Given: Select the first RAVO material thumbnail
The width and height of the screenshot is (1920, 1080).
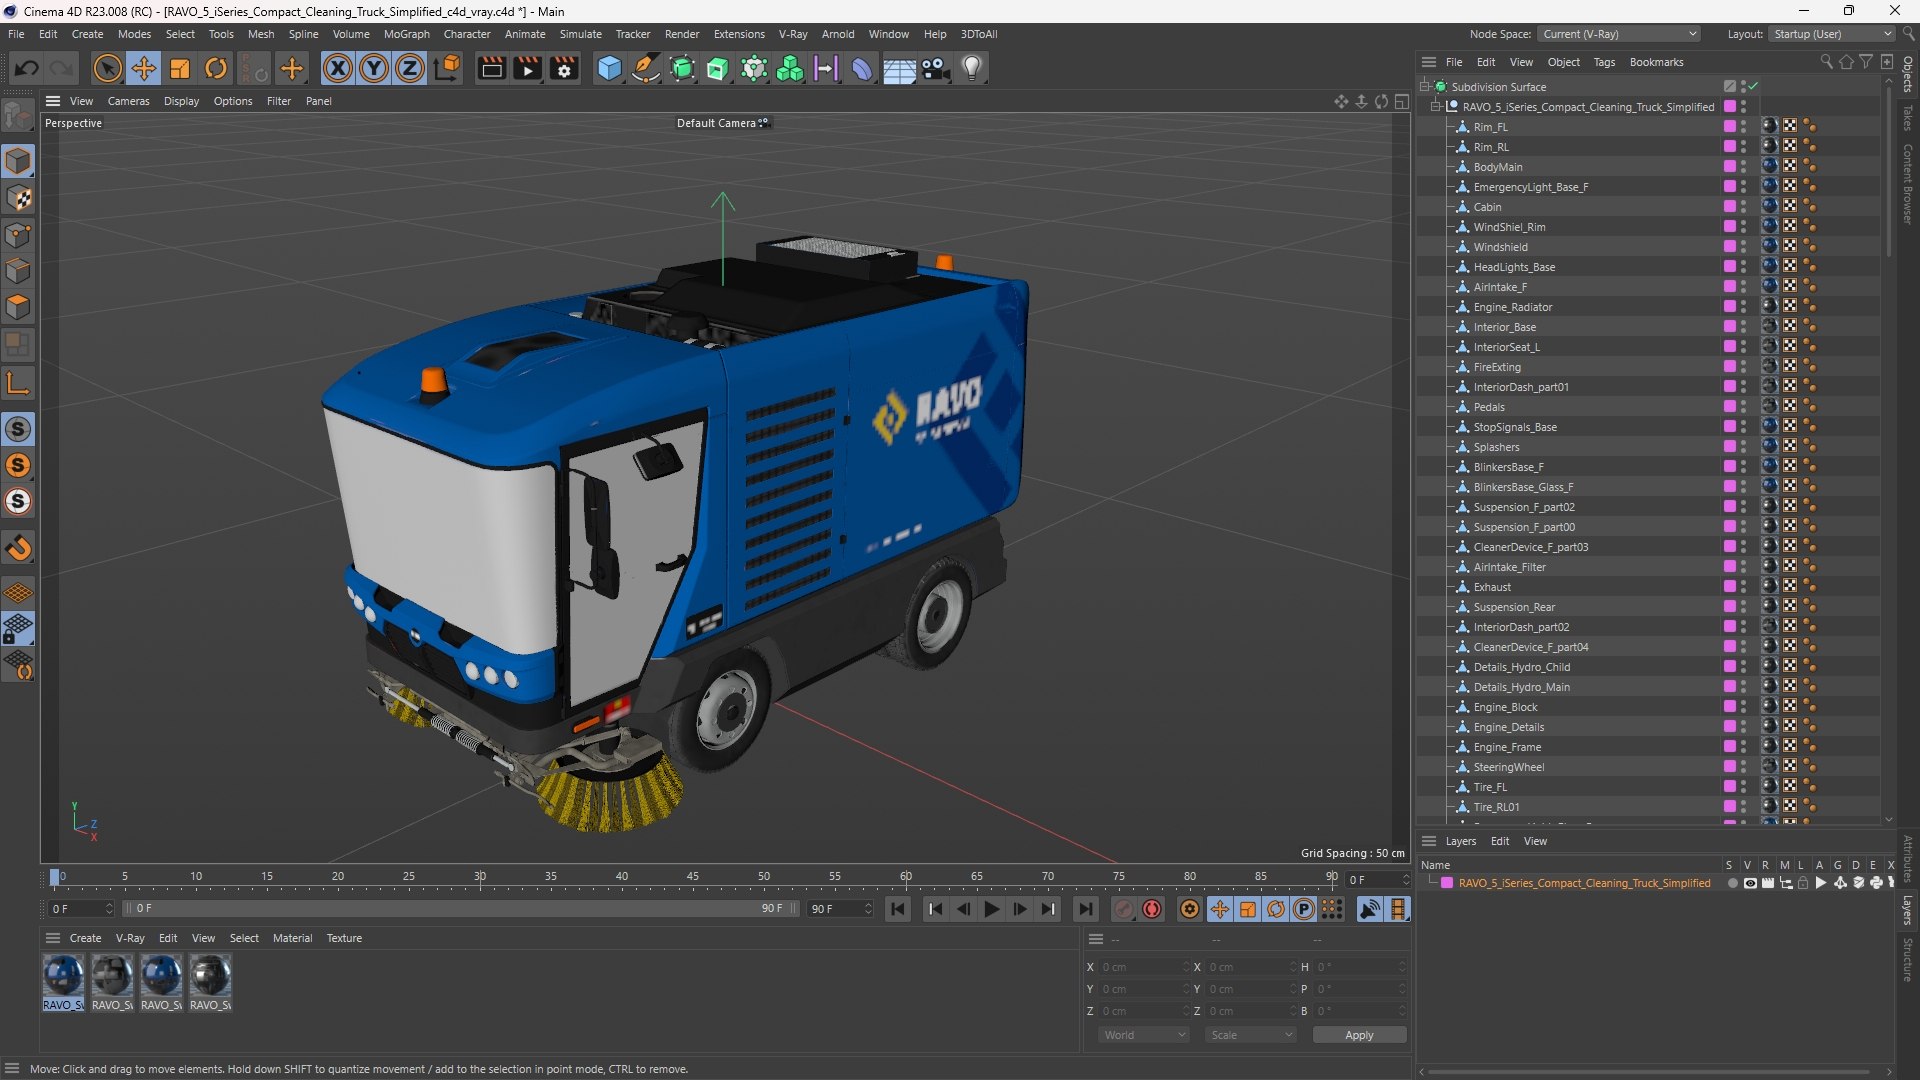Looking at the screenshot, I should click(63, 976).
